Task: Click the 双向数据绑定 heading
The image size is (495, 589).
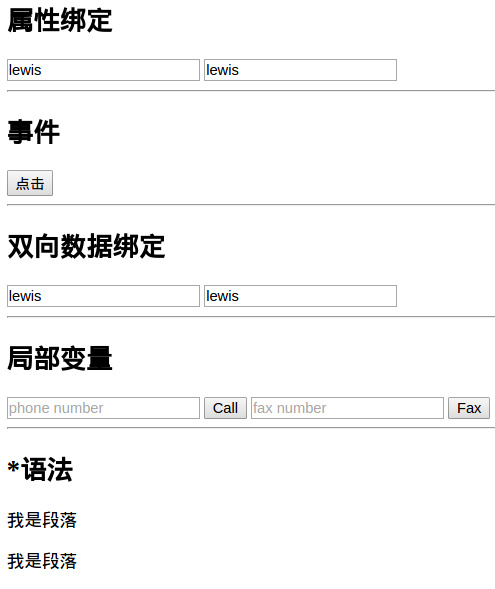Action: (x=86, y=246)
